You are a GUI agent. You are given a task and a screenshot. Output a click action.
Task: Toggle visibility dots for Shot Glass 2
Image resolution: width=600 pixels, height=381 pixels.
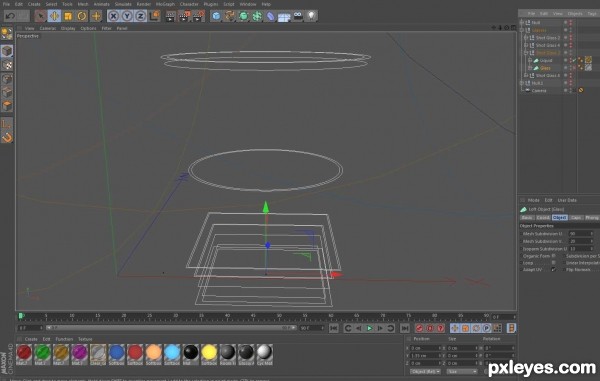[x=571, y=38]
